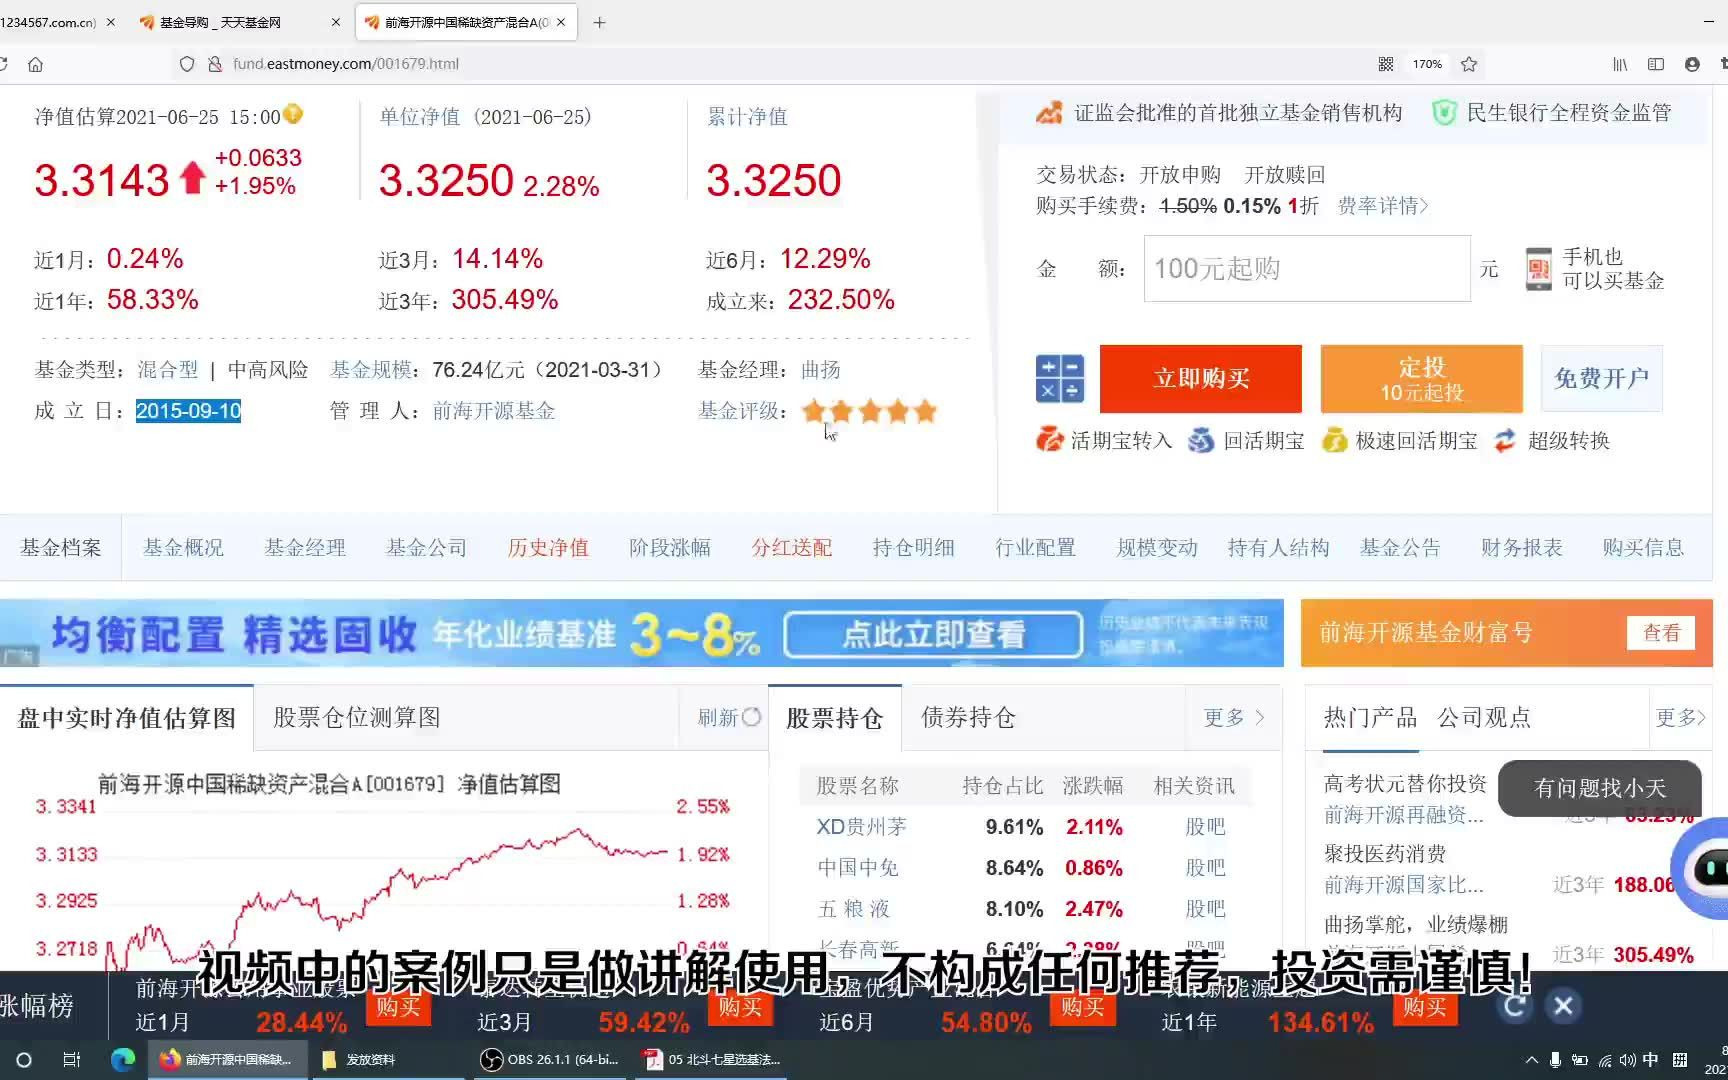Click the 活期宝转入 icon
The height and width of the screenshot is (1080, 1728).
point(1048,440)
